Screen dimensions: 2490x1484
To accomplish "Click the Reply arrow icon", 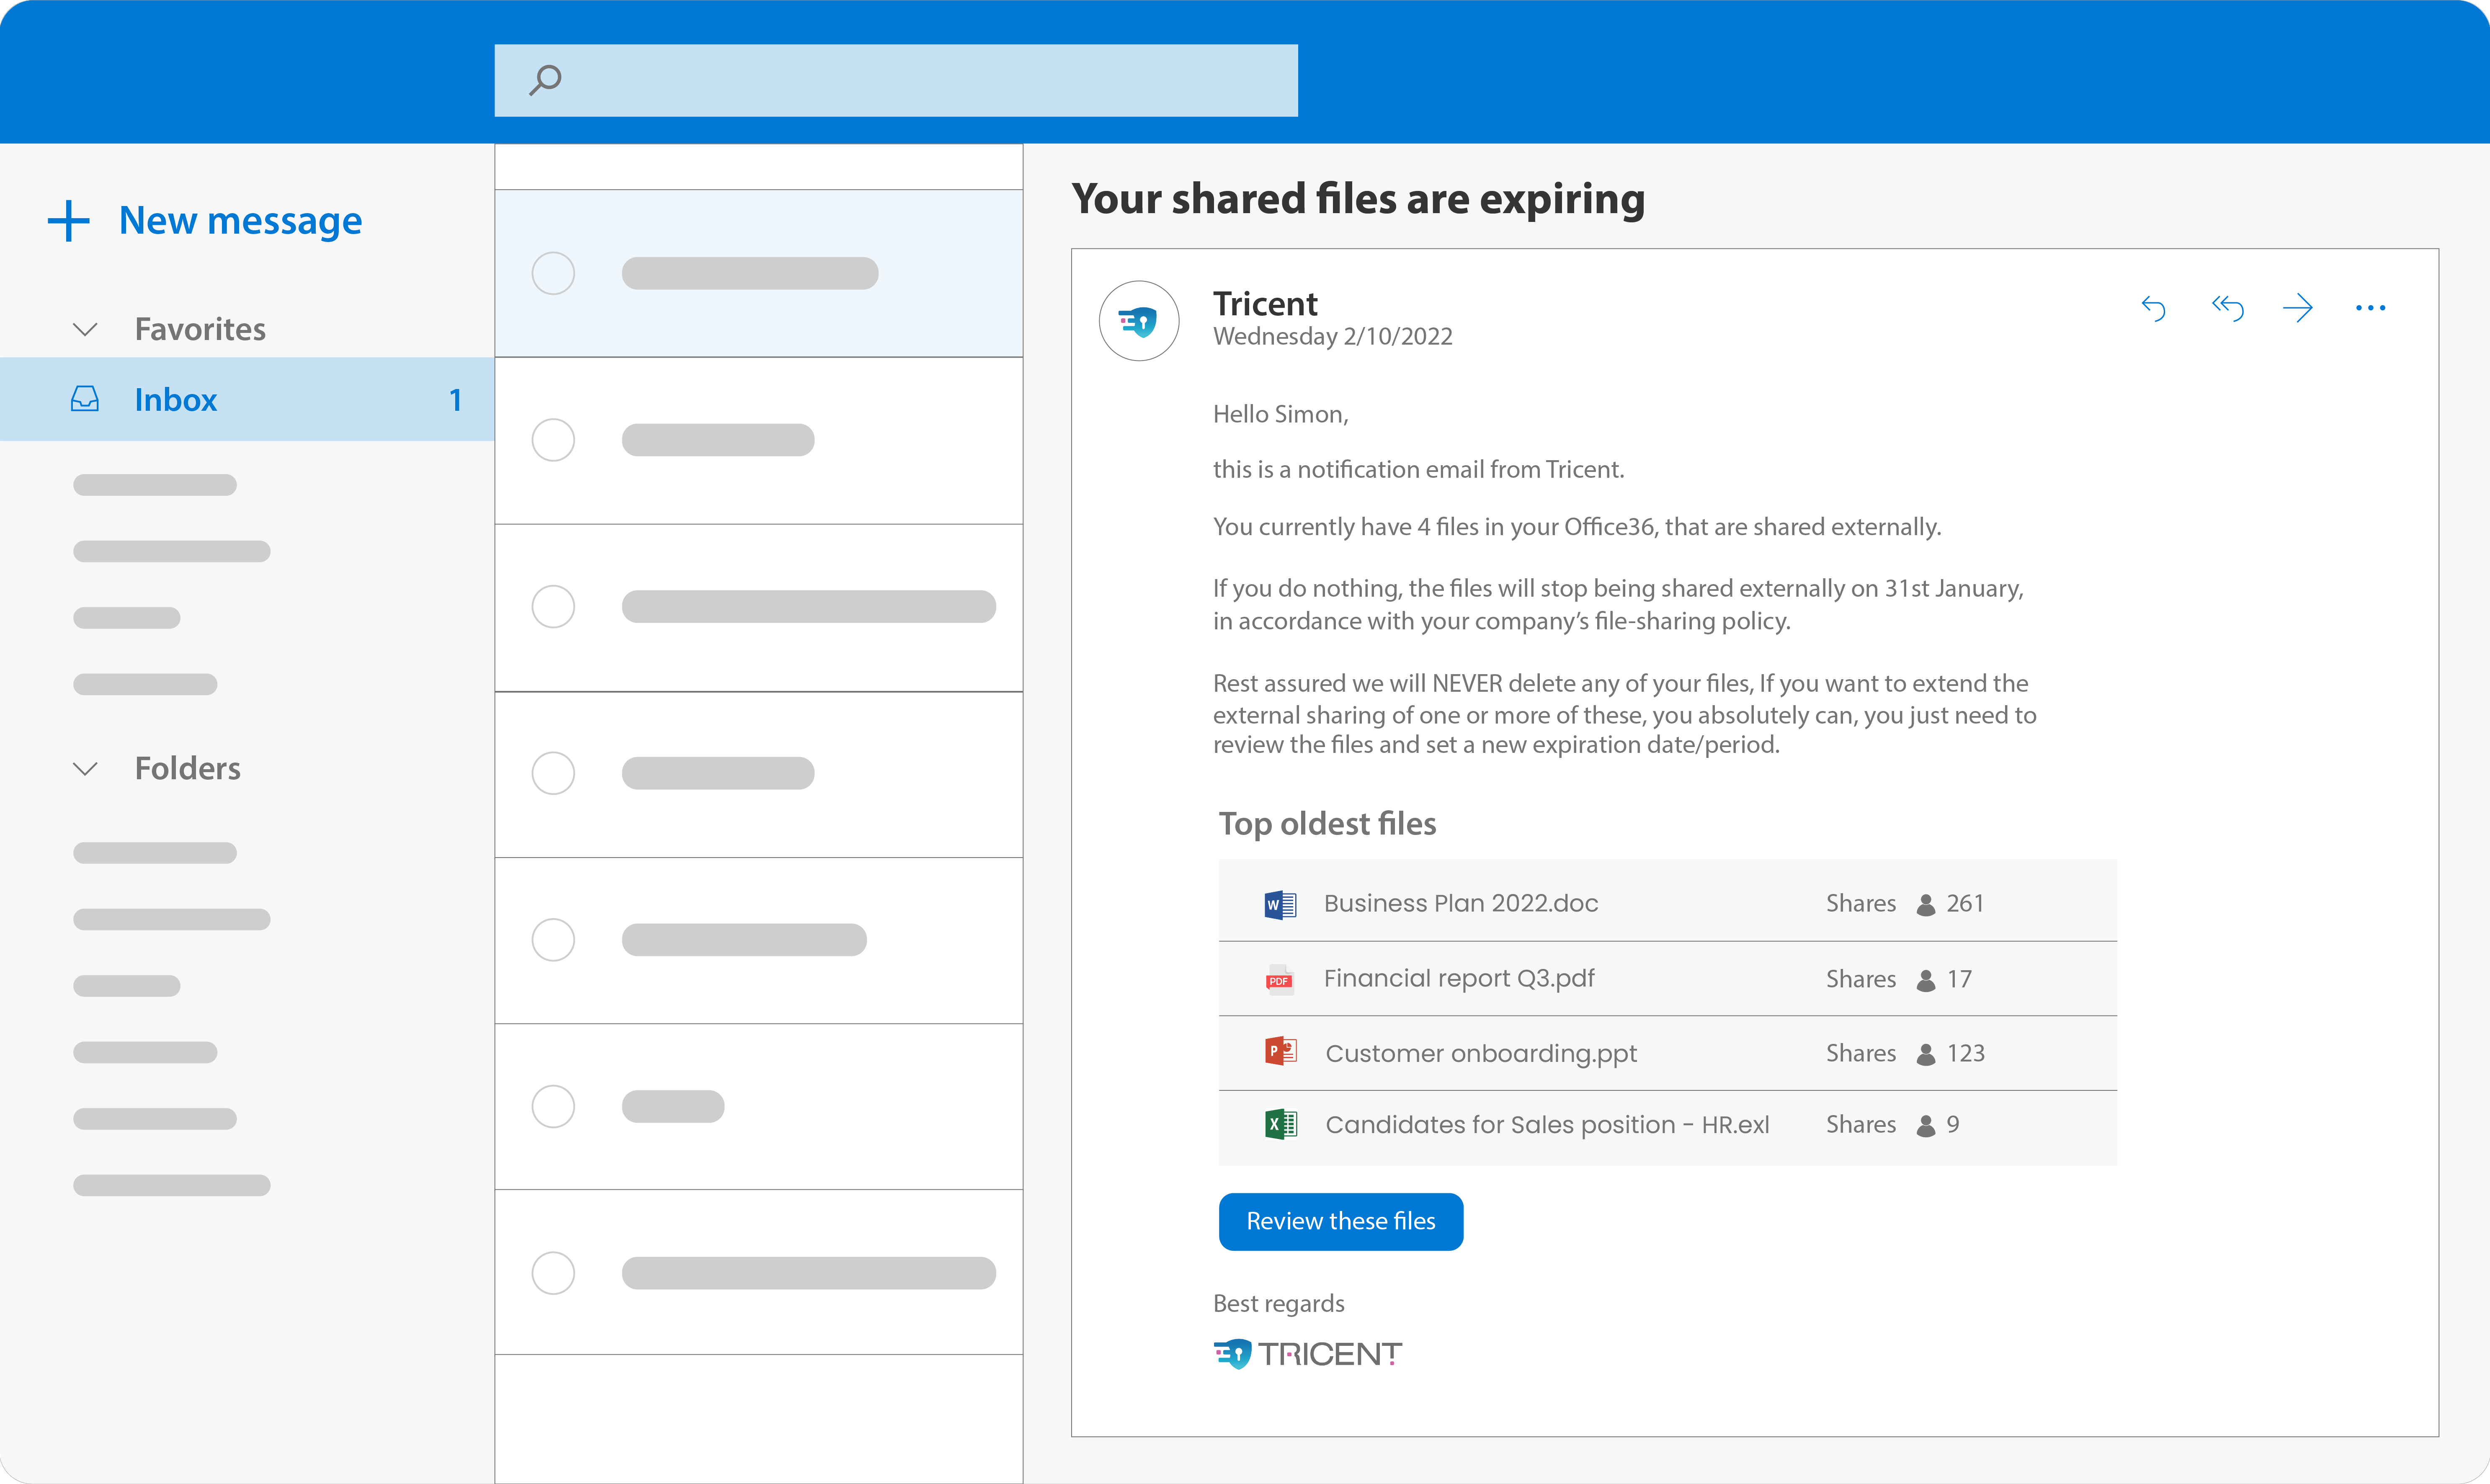I will [x=2153, y=308].
